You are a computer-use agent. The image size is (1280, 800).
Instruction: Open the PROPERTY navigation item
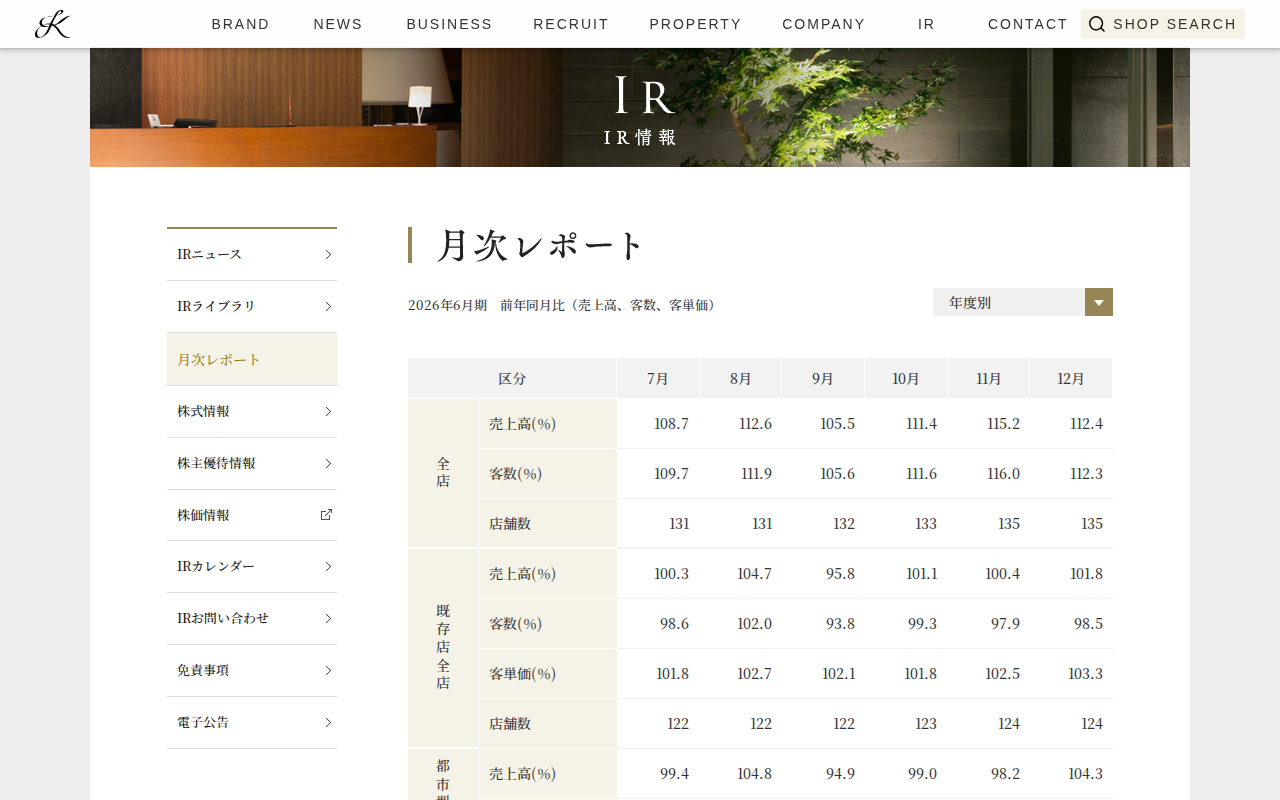[x=696, y=24]
